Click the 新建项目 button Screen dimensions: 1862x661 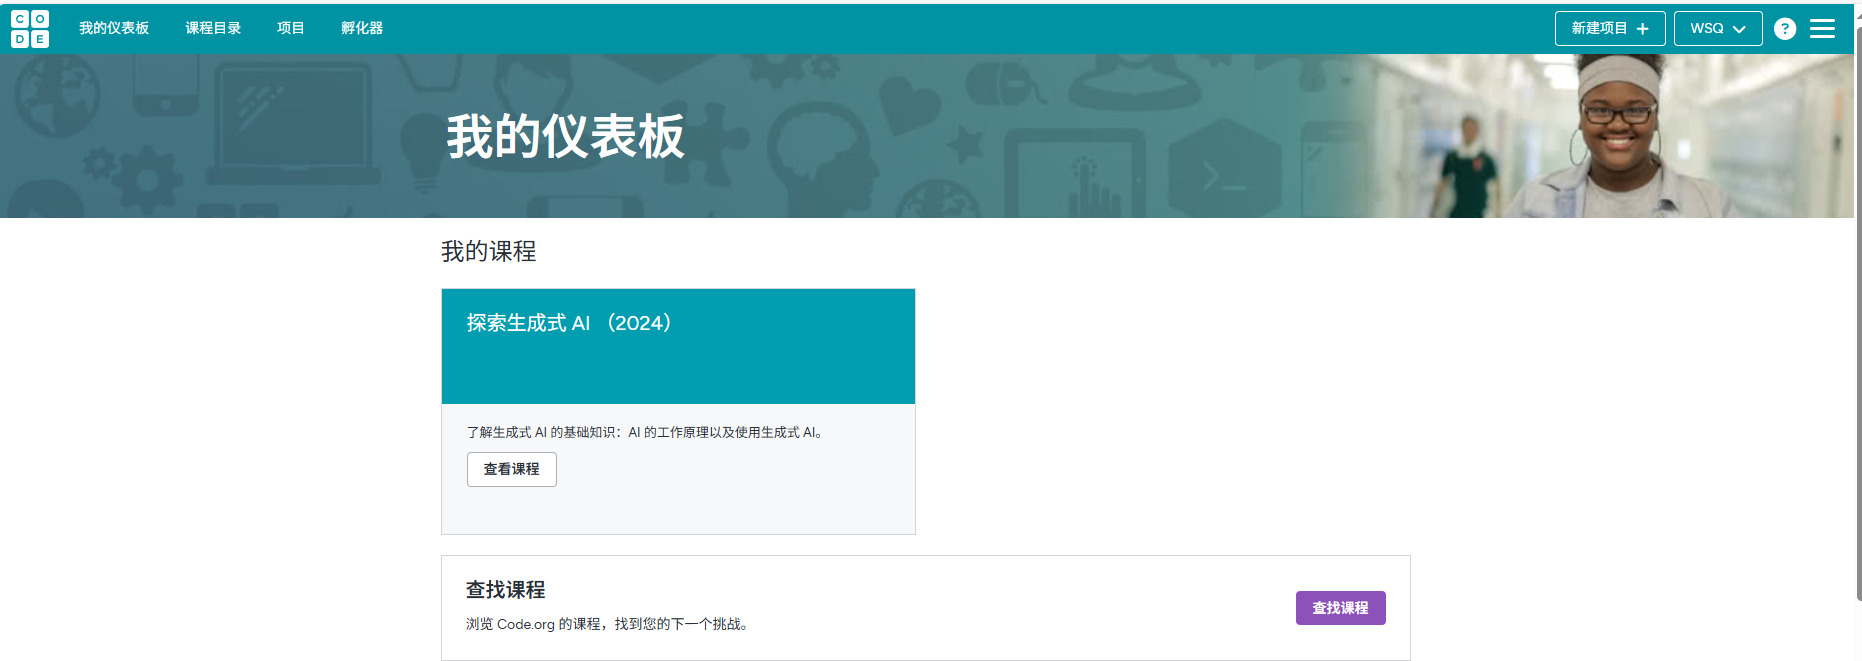1610,29
